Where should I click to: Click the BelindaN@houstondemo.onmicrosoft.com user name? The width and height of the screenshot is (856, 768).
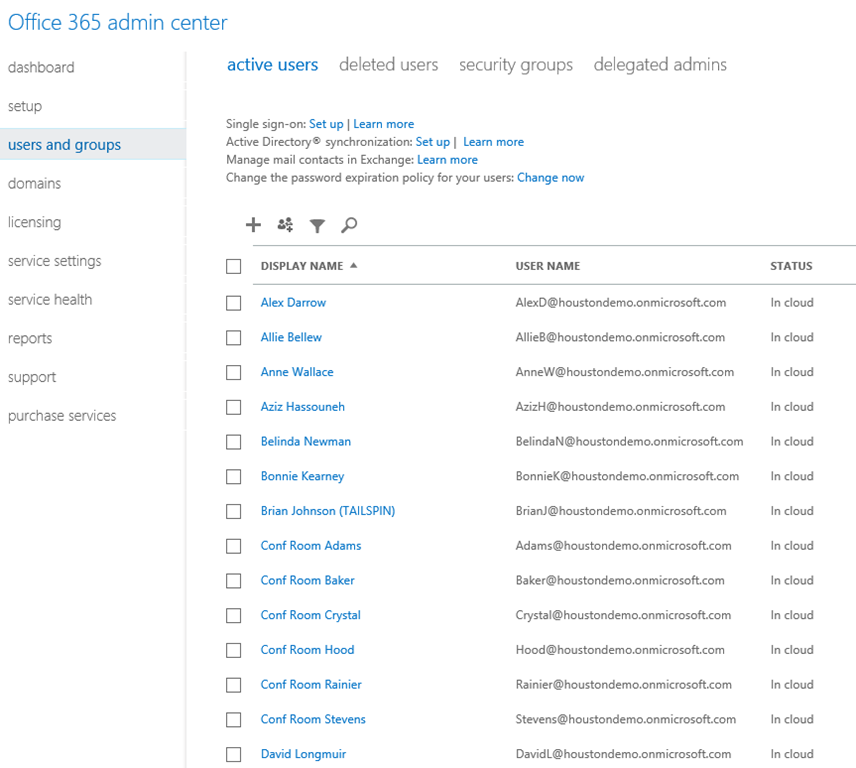point(629,441)
